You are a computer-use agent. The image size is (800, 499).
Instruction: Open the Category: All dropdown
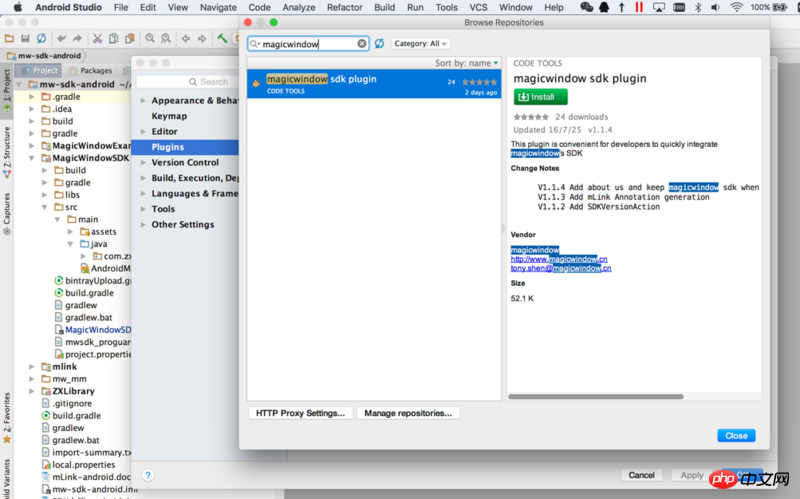[x=420, y=44]
